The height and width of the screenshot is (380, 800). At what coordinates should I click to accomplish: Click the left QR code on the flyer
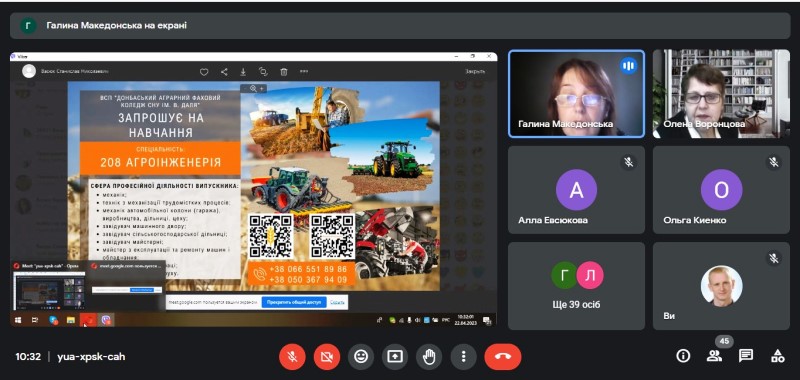click(270, 236)
